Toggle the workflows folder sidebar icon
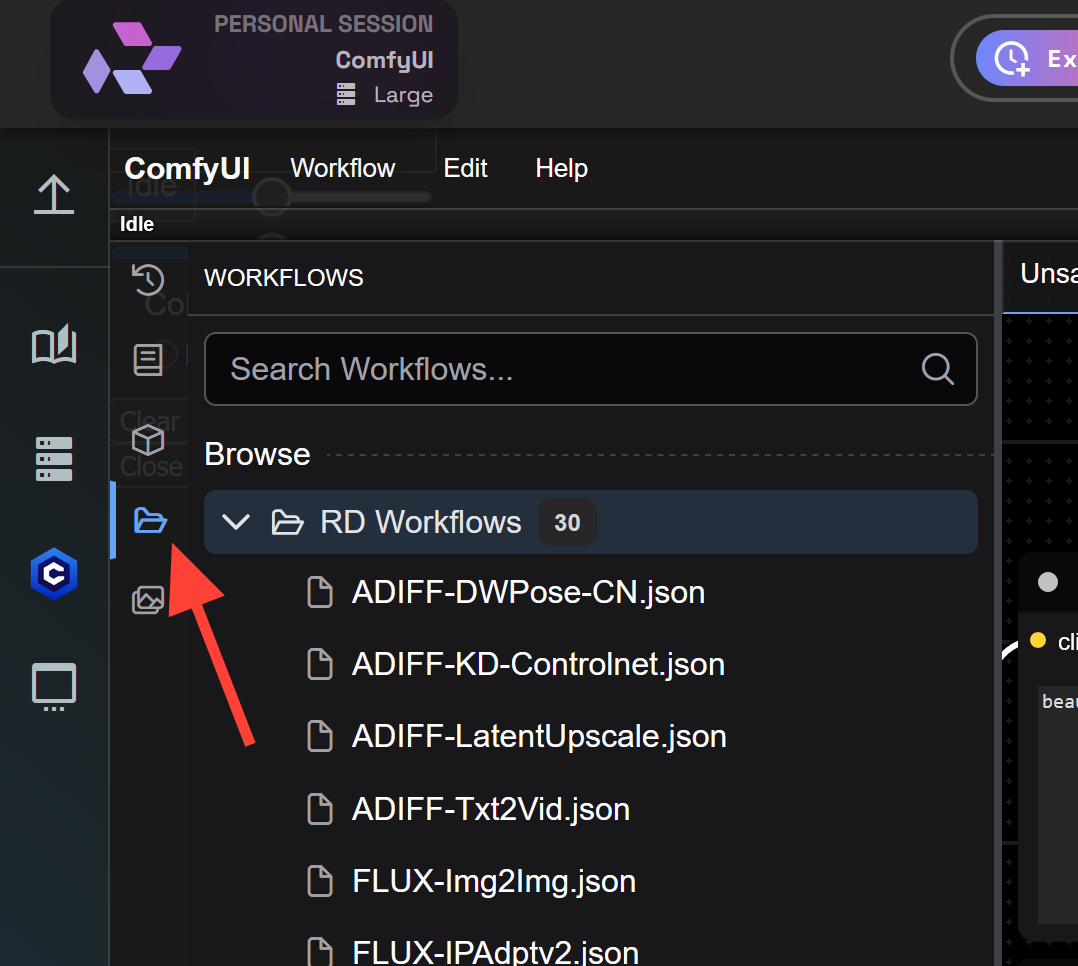Screen dimensions: 1078x966 pos(149,520)
